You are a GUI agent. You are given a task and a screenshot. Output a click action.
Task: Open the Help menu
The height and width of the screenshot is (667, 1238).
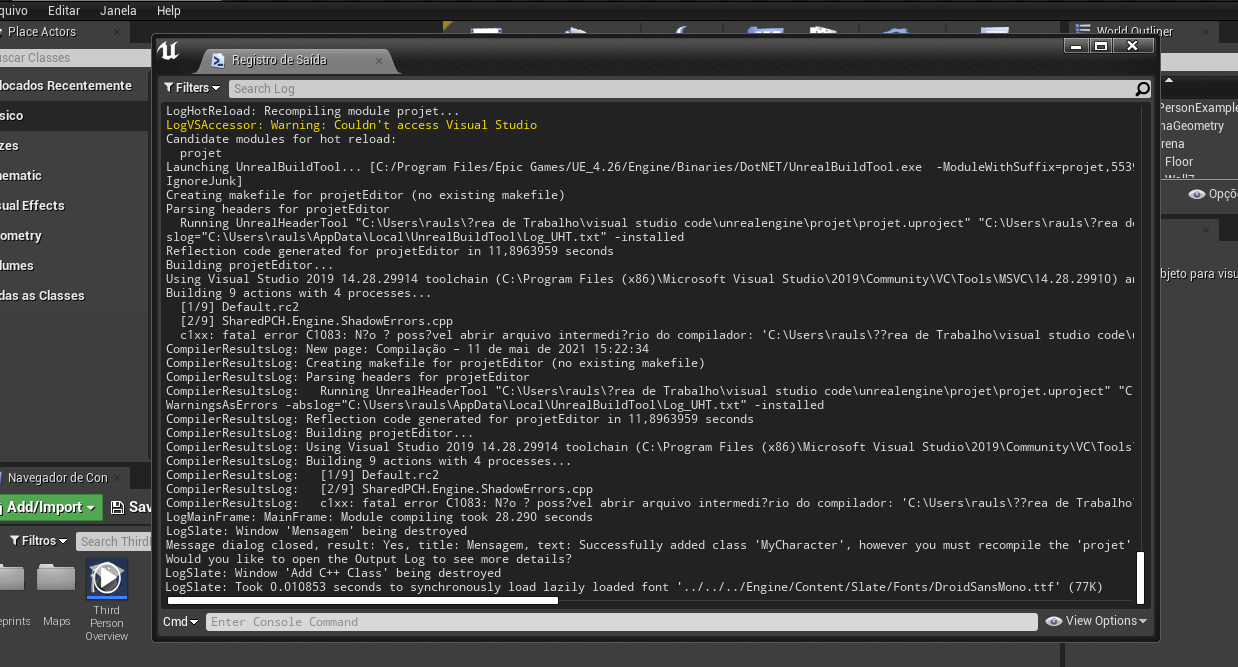[169, 10]
